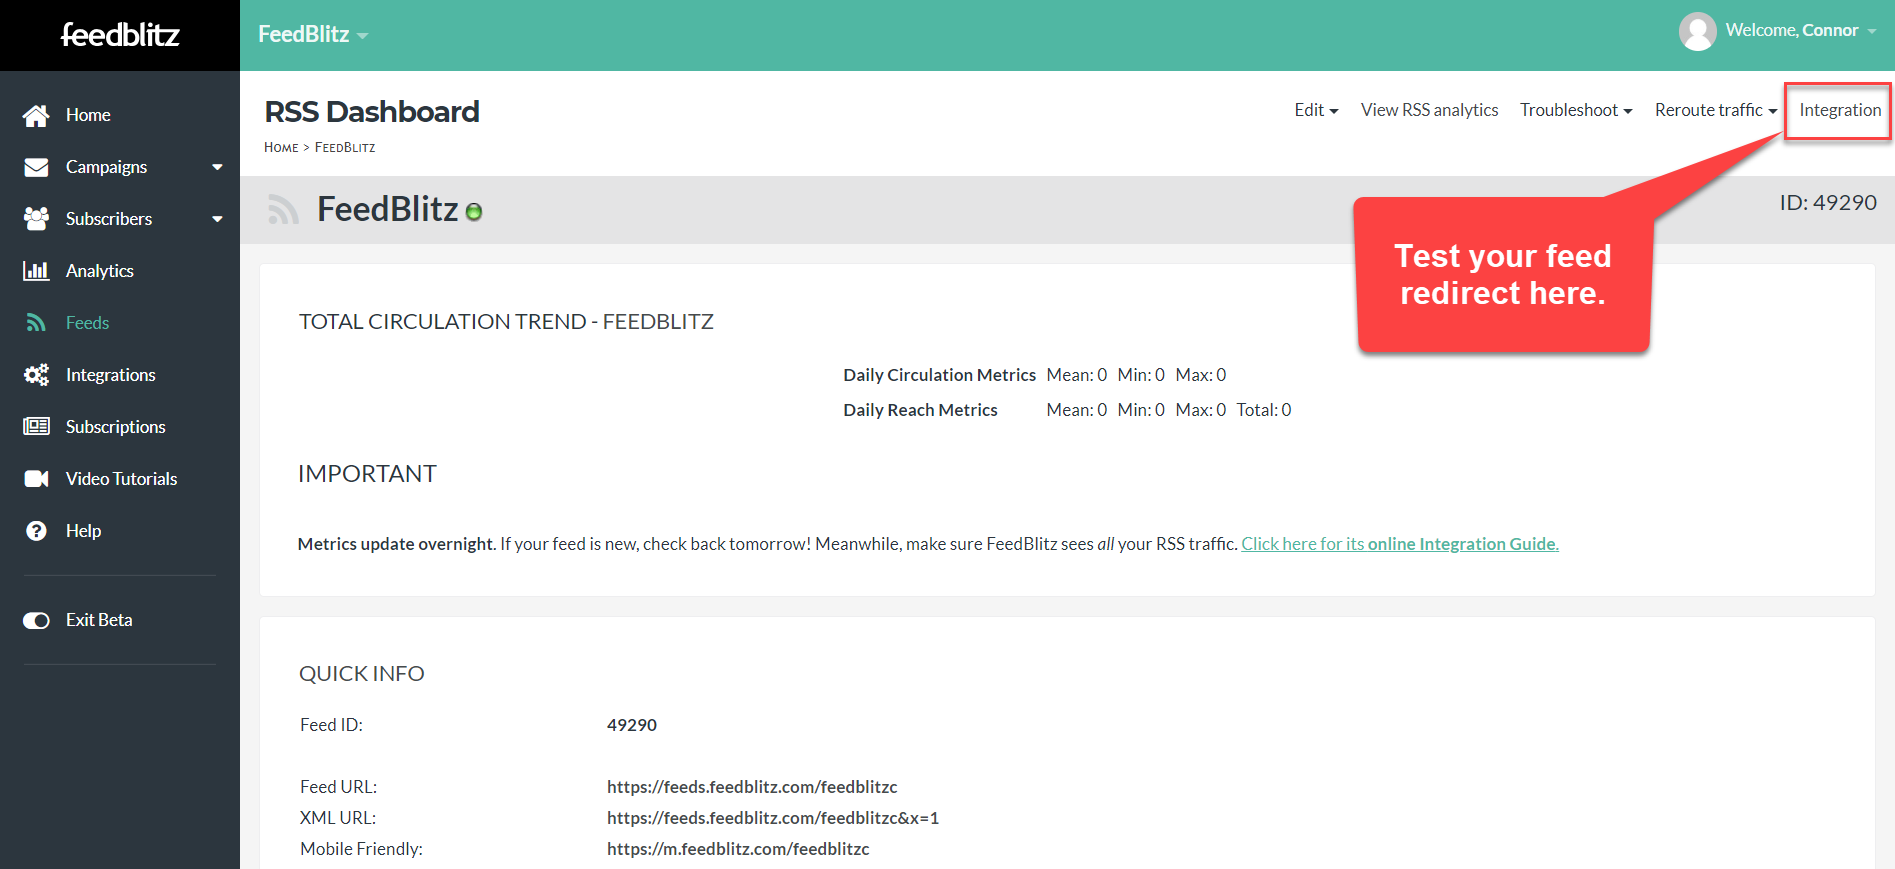The height and width of the screenshot is (869, 1895).
Task: Click the Help question mark icon
Action: point(36,531)
